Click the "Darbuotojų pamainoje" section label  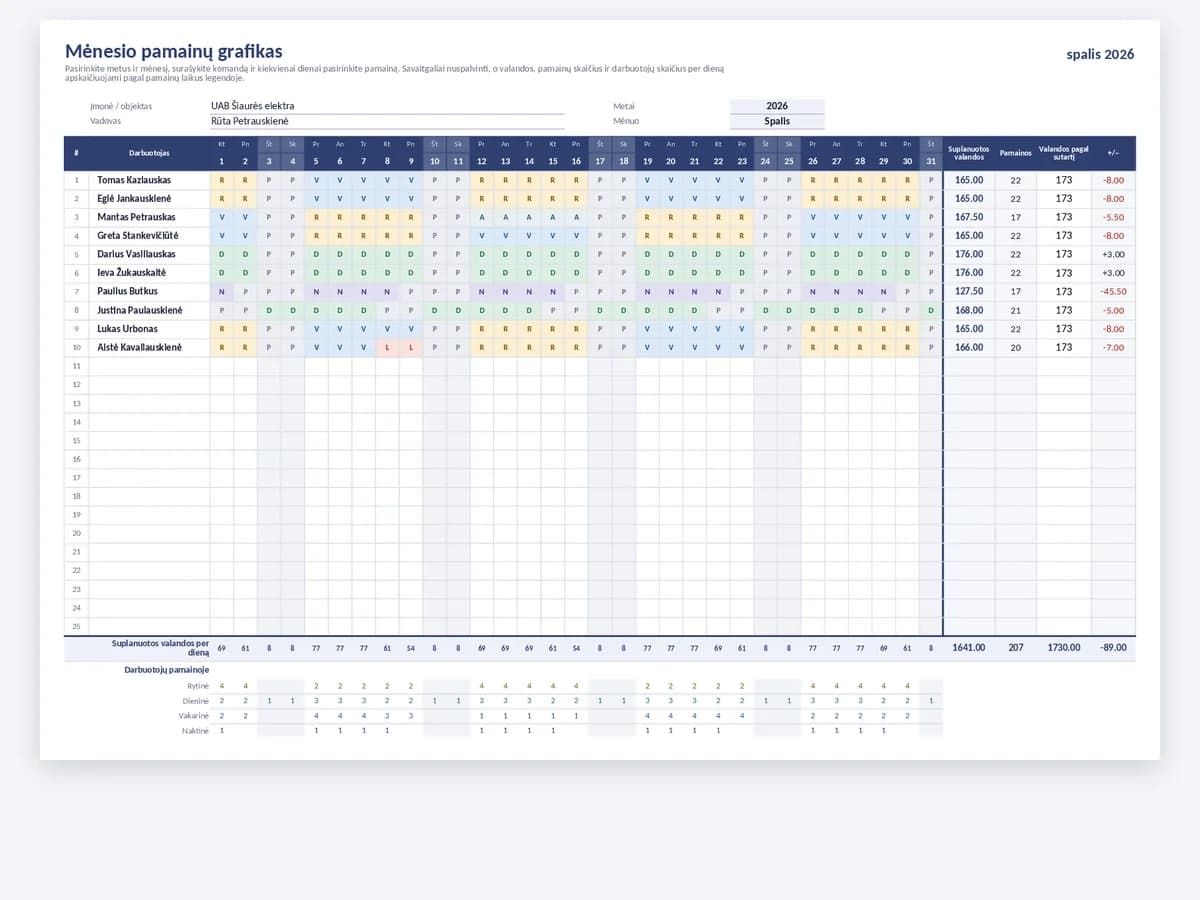coord(166,669)
